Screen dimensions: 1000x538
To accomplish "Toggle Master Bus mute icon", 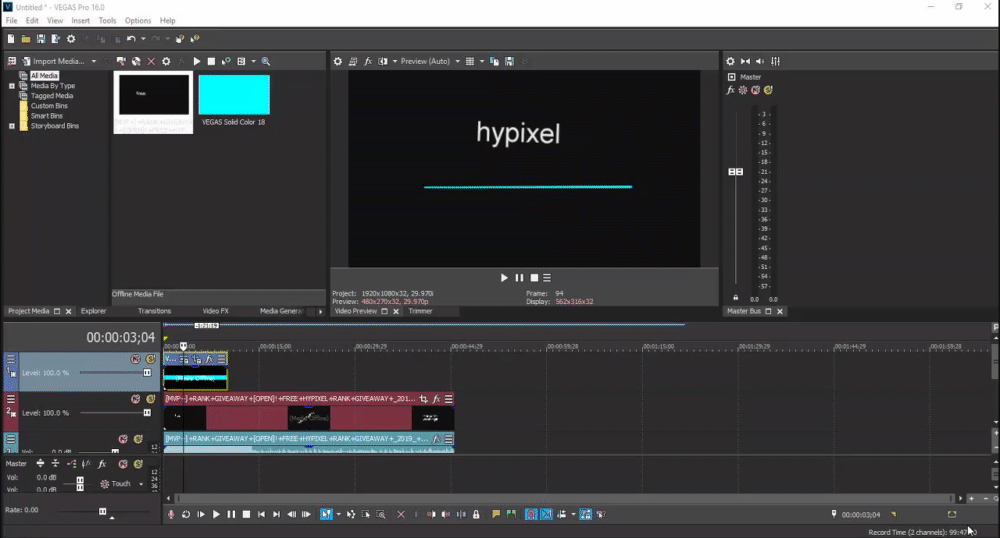I will click(756, 91).
